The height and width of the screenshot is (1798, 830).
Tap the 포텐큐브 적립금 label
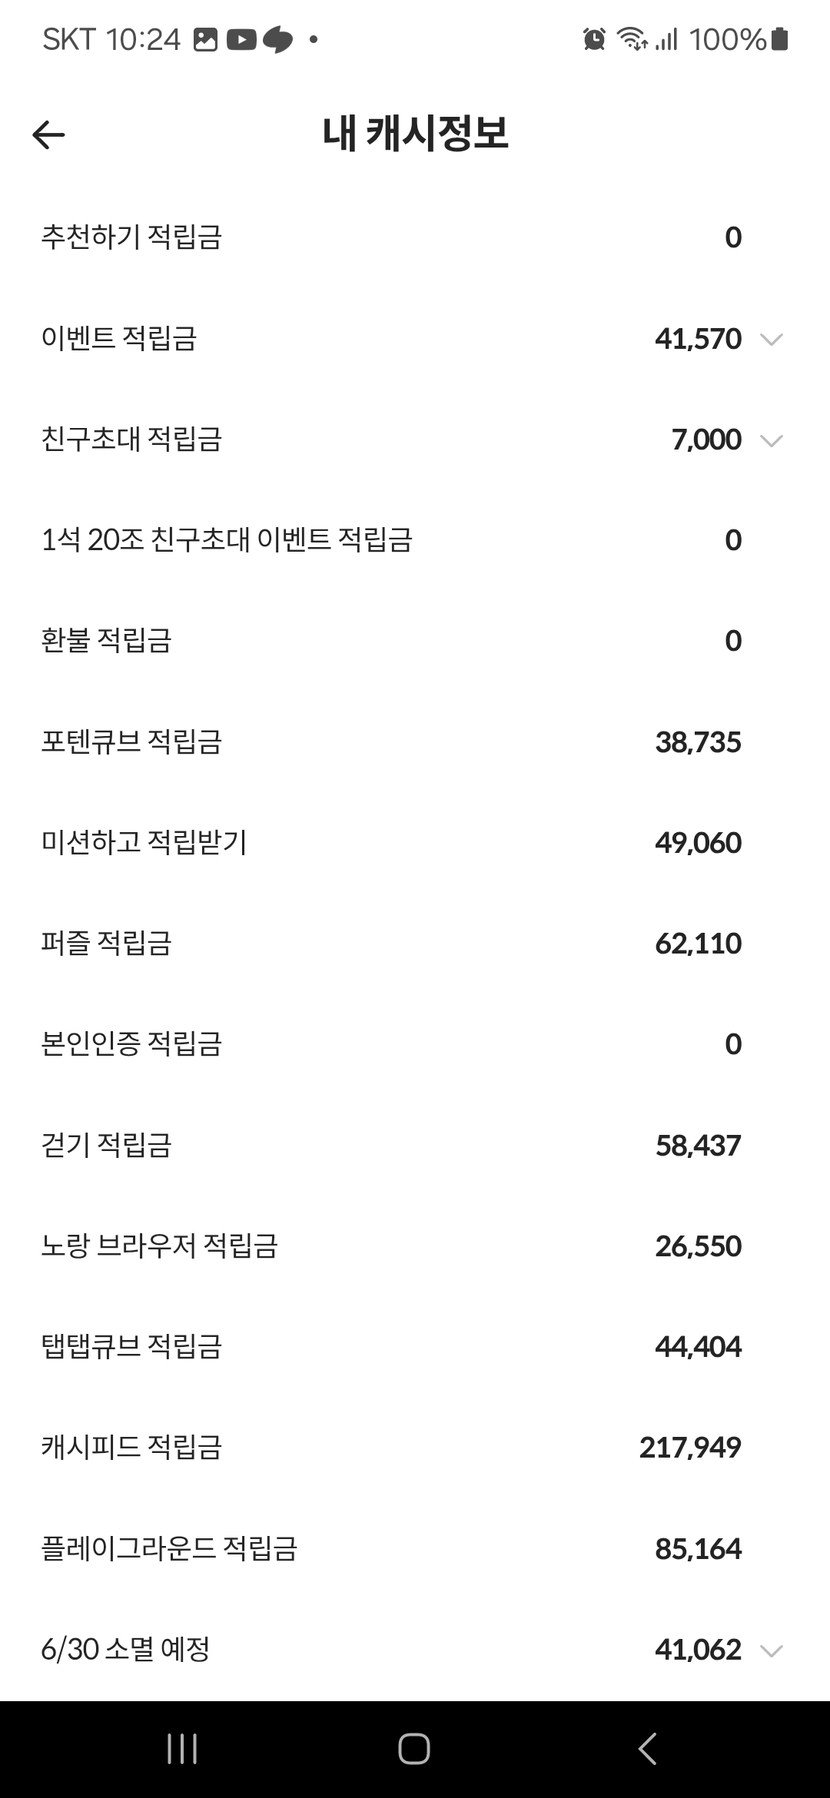(131, 742)
